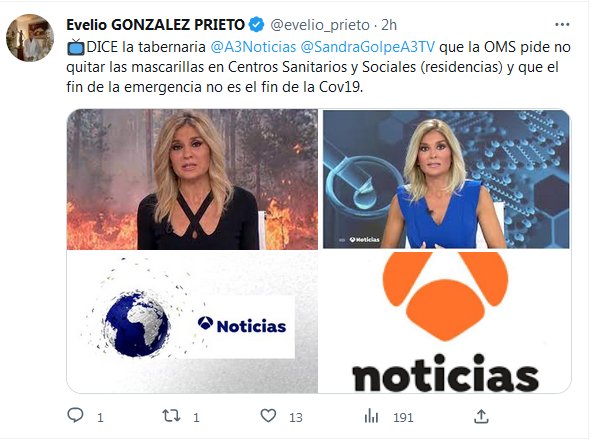View photo of anchor in blue dress
This screenshot has height=440, width=594.
tap(446, 179)
